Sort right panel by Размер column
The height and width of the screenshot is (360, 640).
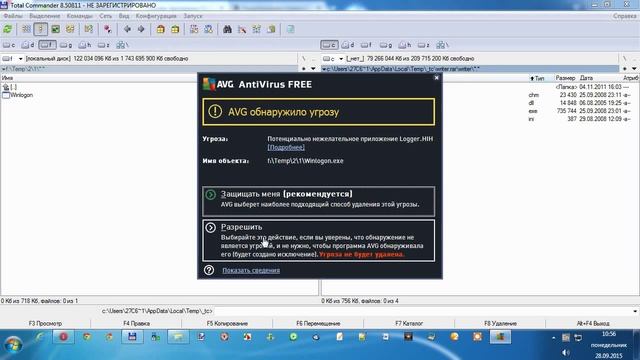tap(565, 78)
